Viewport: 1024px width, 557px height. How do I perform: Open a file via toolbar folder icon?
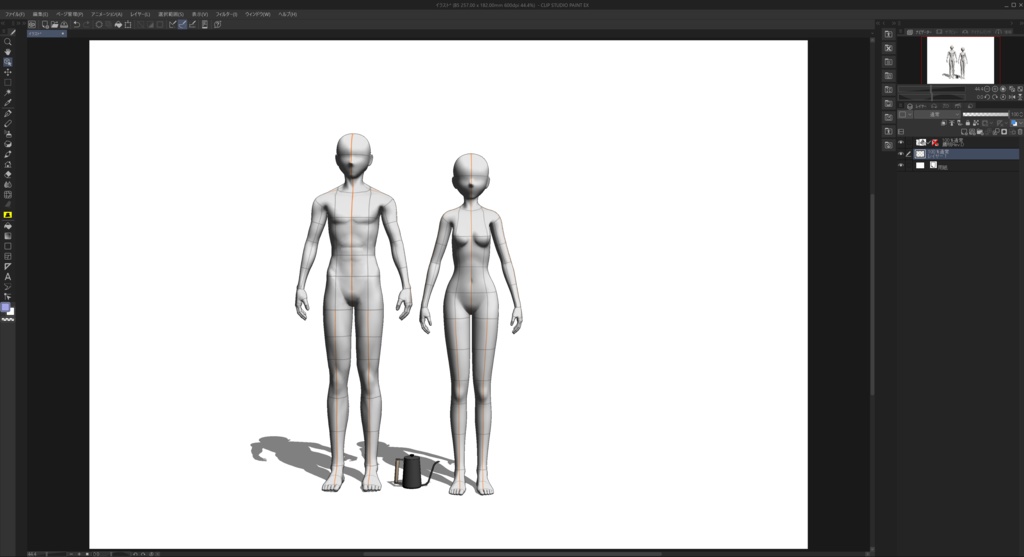point(54,24)
